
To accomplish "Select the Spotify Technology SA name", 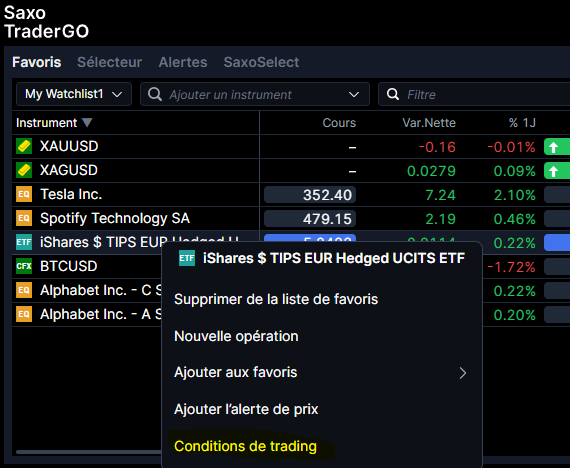I will (x=115, y=218).
